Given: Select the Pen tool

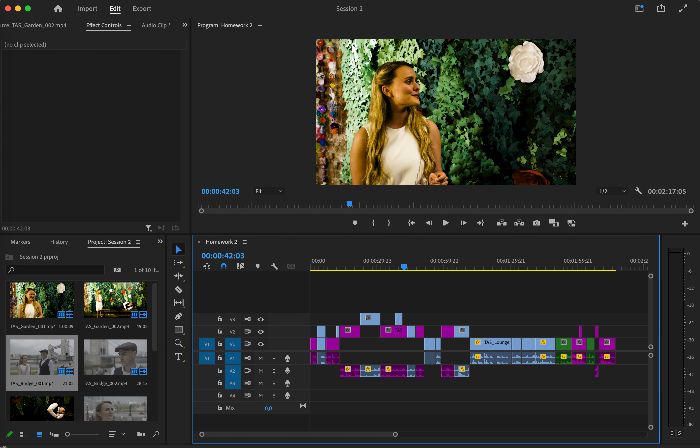Looking at the screenshot, I should (x=179, y=316).
